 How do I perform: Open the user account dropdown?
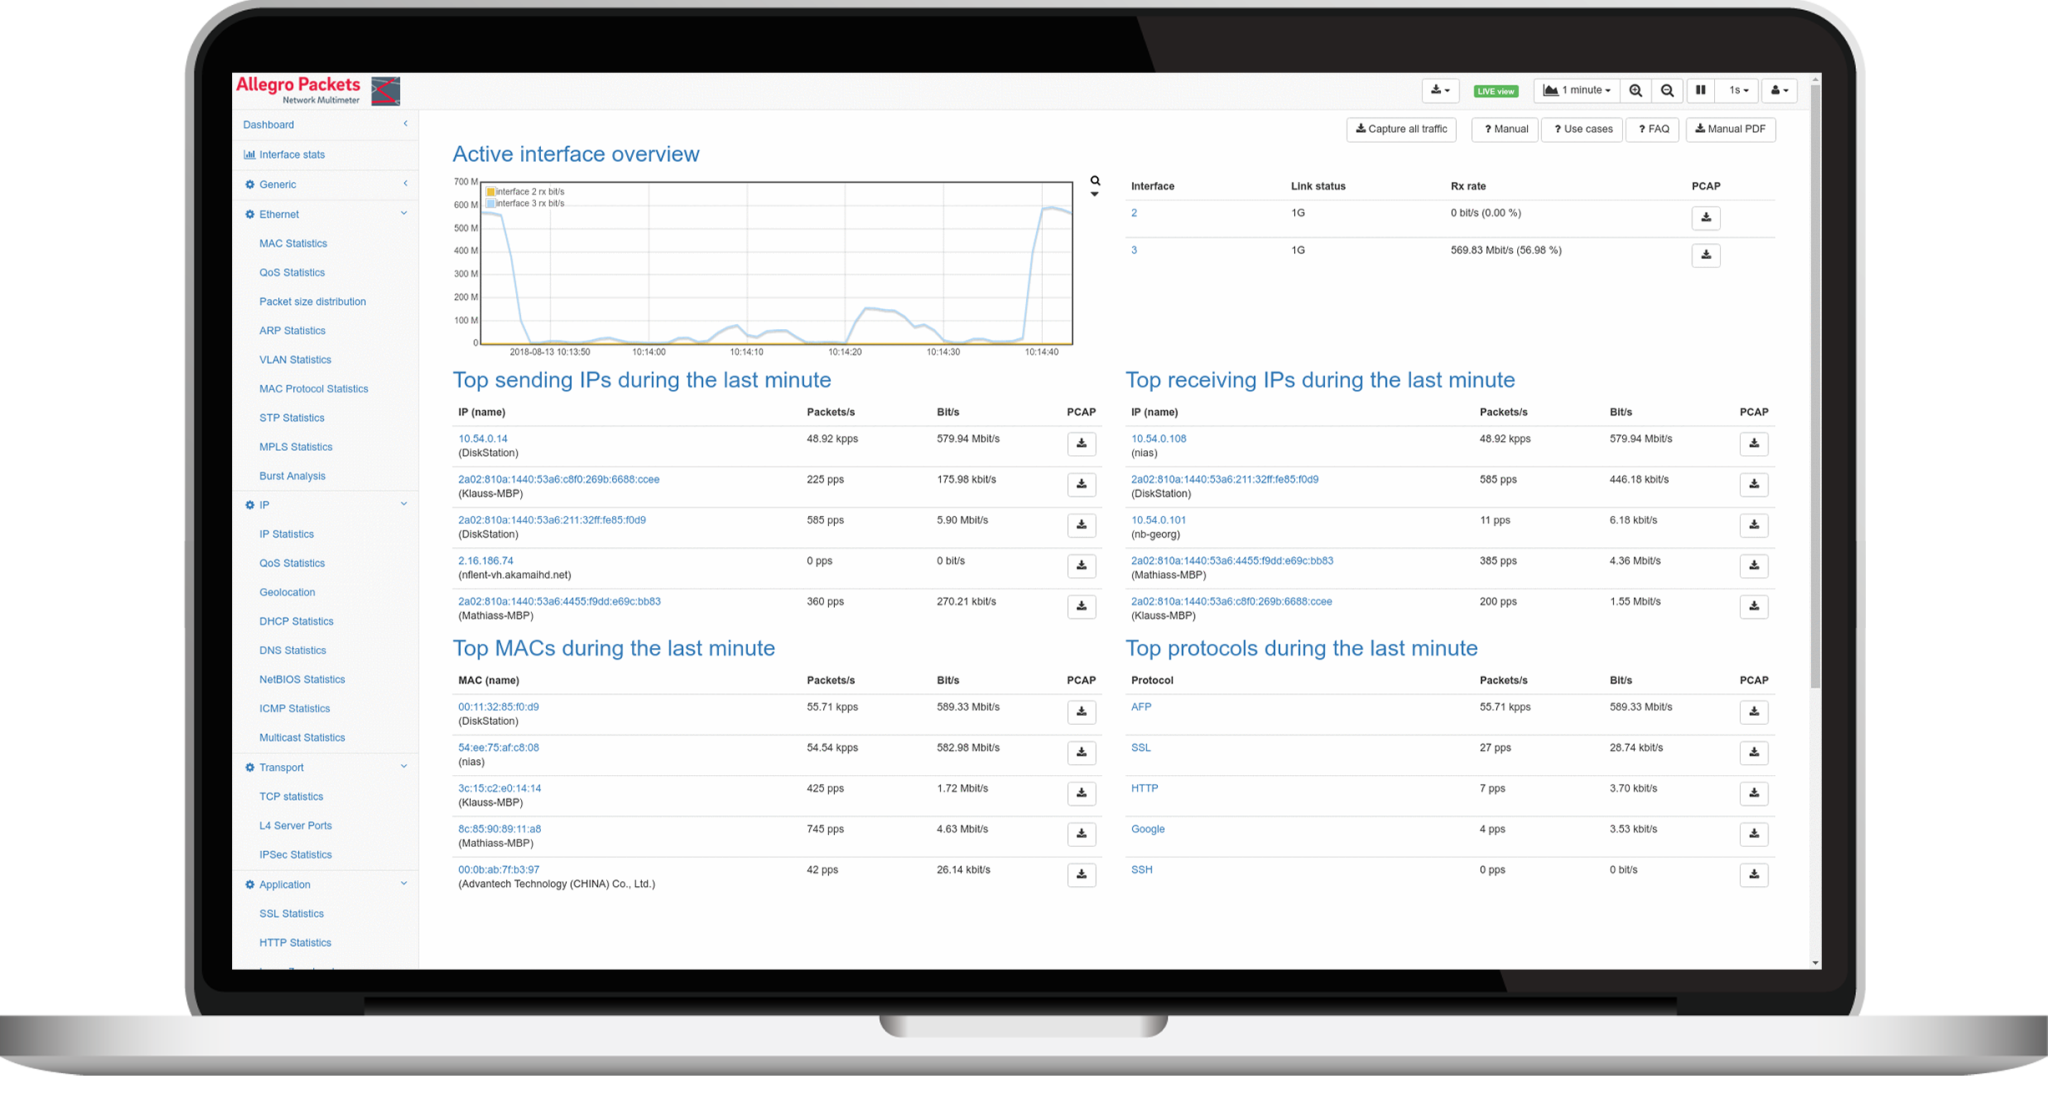click(1779, 91)
